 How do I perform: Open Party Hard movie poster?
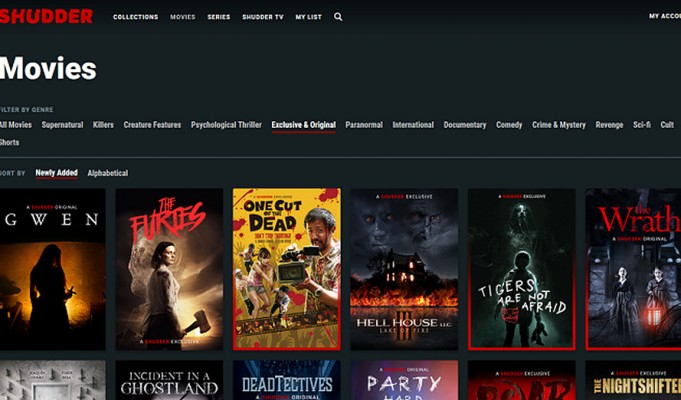pos(404,380)
